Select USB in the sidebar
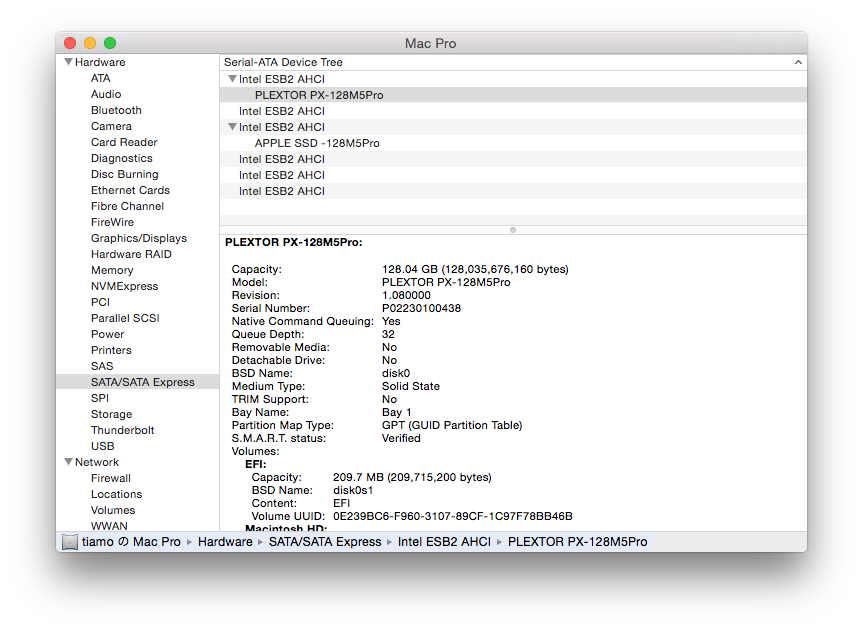Screen dimensions: 863x632 pos(102,445)
